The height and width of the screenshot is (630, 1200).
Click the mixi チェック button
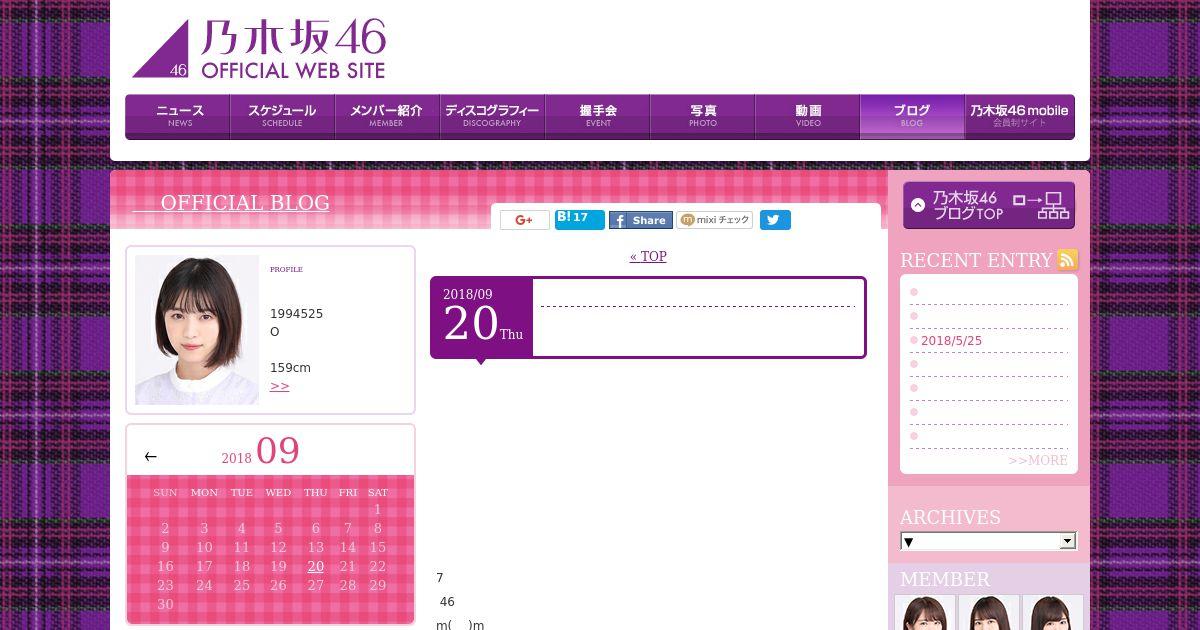pyautogui.click(x=715, y=220)
